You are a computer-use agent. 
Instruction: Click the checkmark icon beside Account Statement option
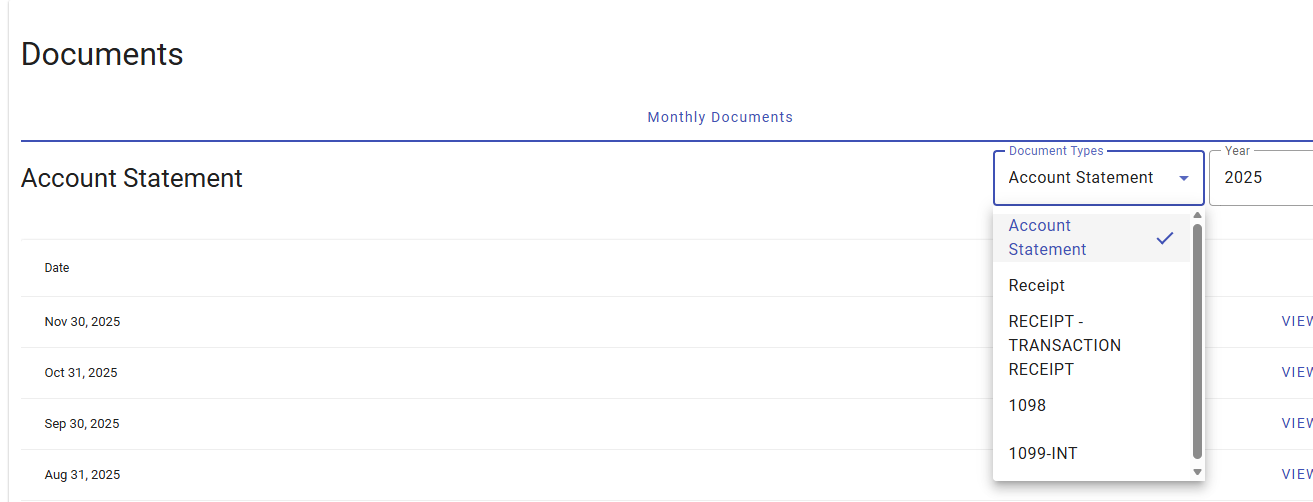tap(1164, 238)
